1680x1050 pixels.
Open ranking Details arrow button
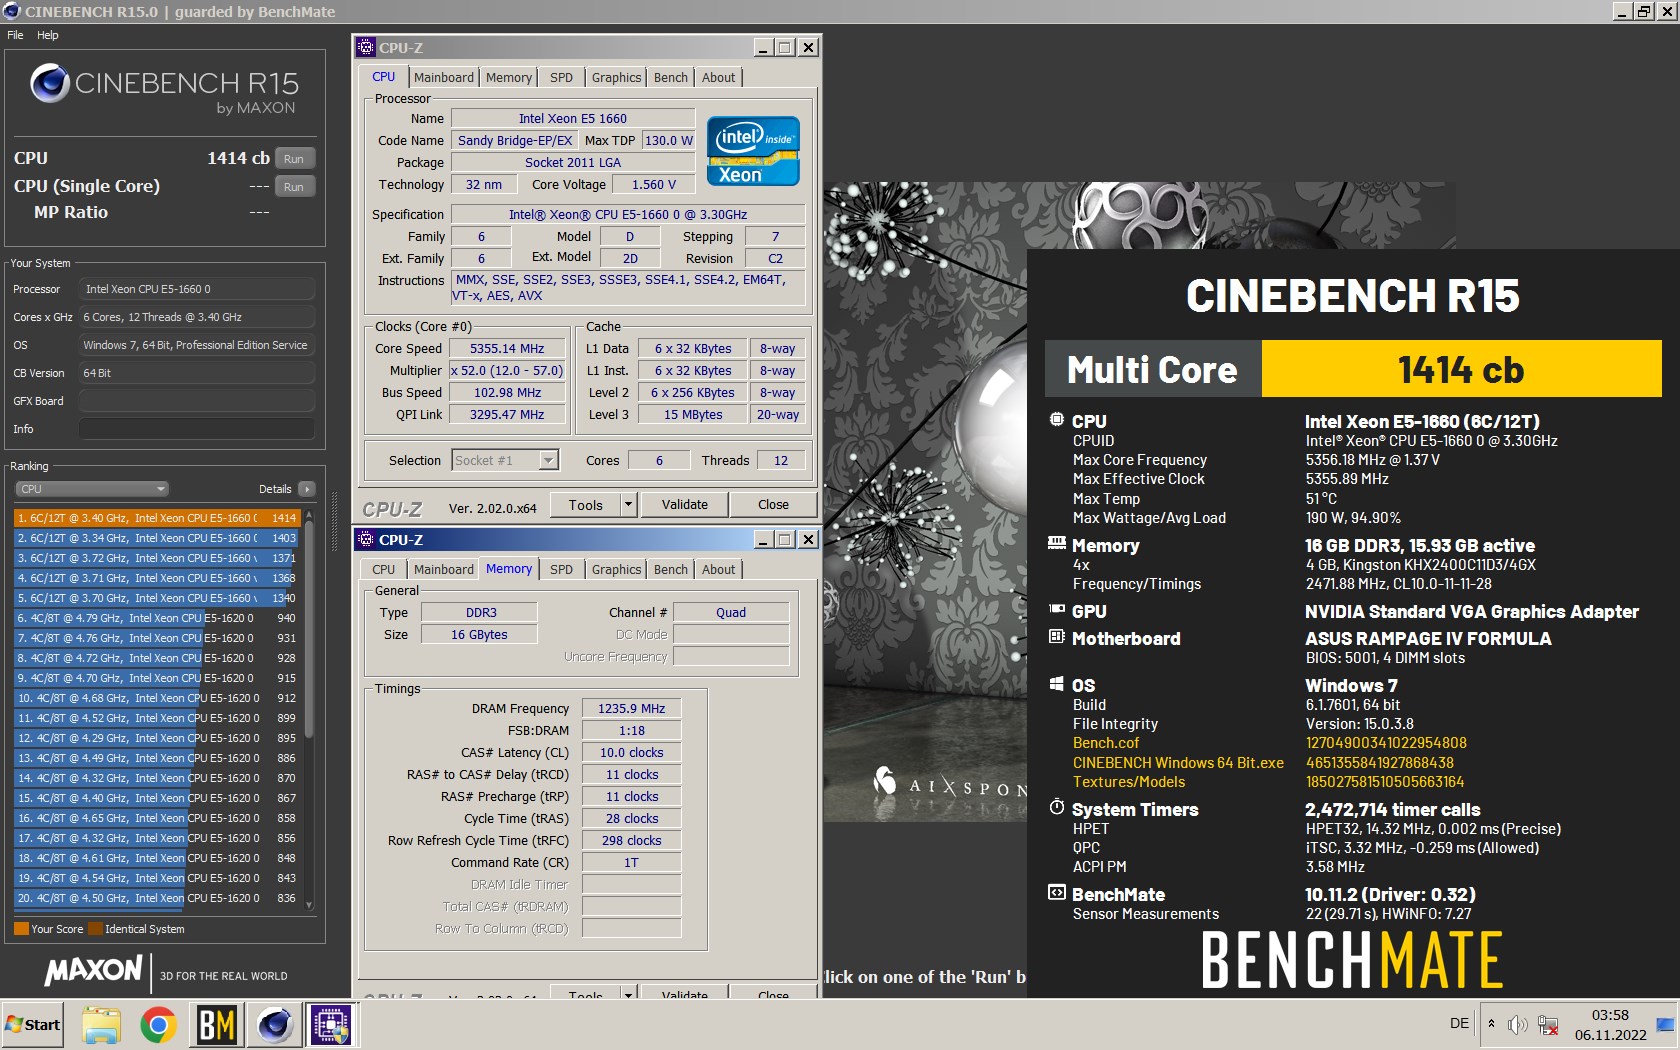[306, 489]
